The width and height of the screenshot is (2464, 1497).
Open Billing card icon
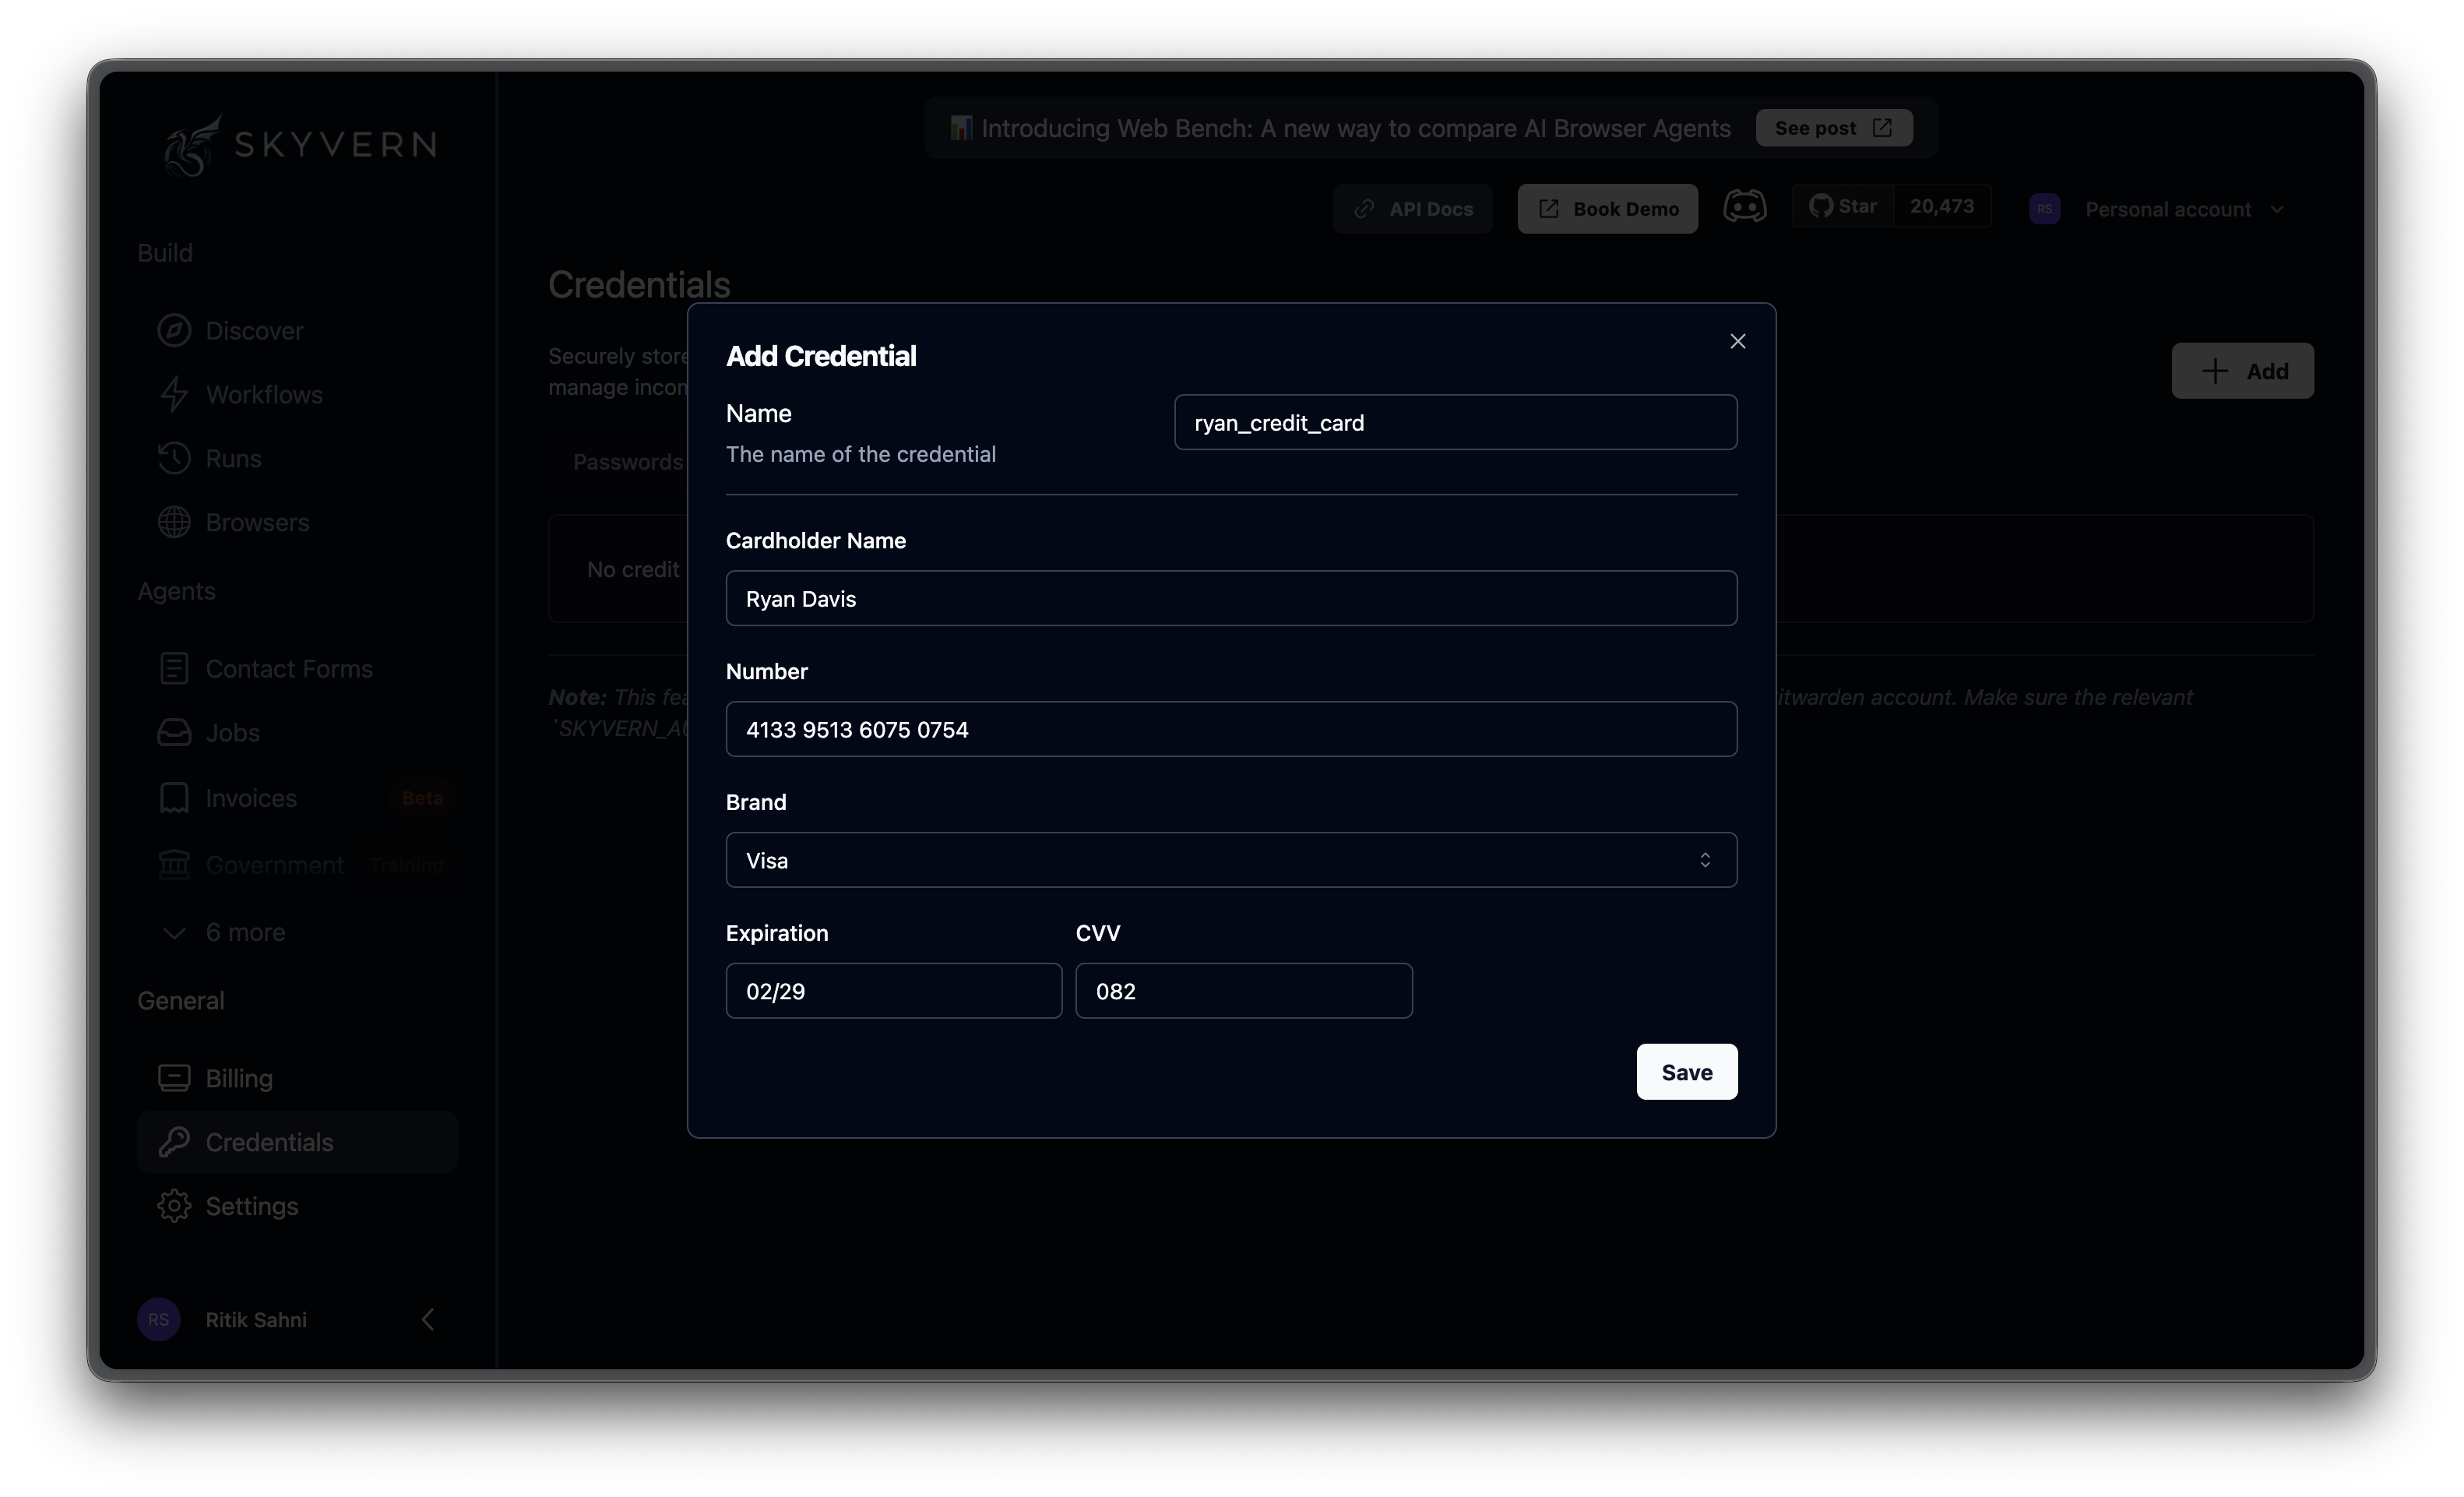pos(174,1078)
